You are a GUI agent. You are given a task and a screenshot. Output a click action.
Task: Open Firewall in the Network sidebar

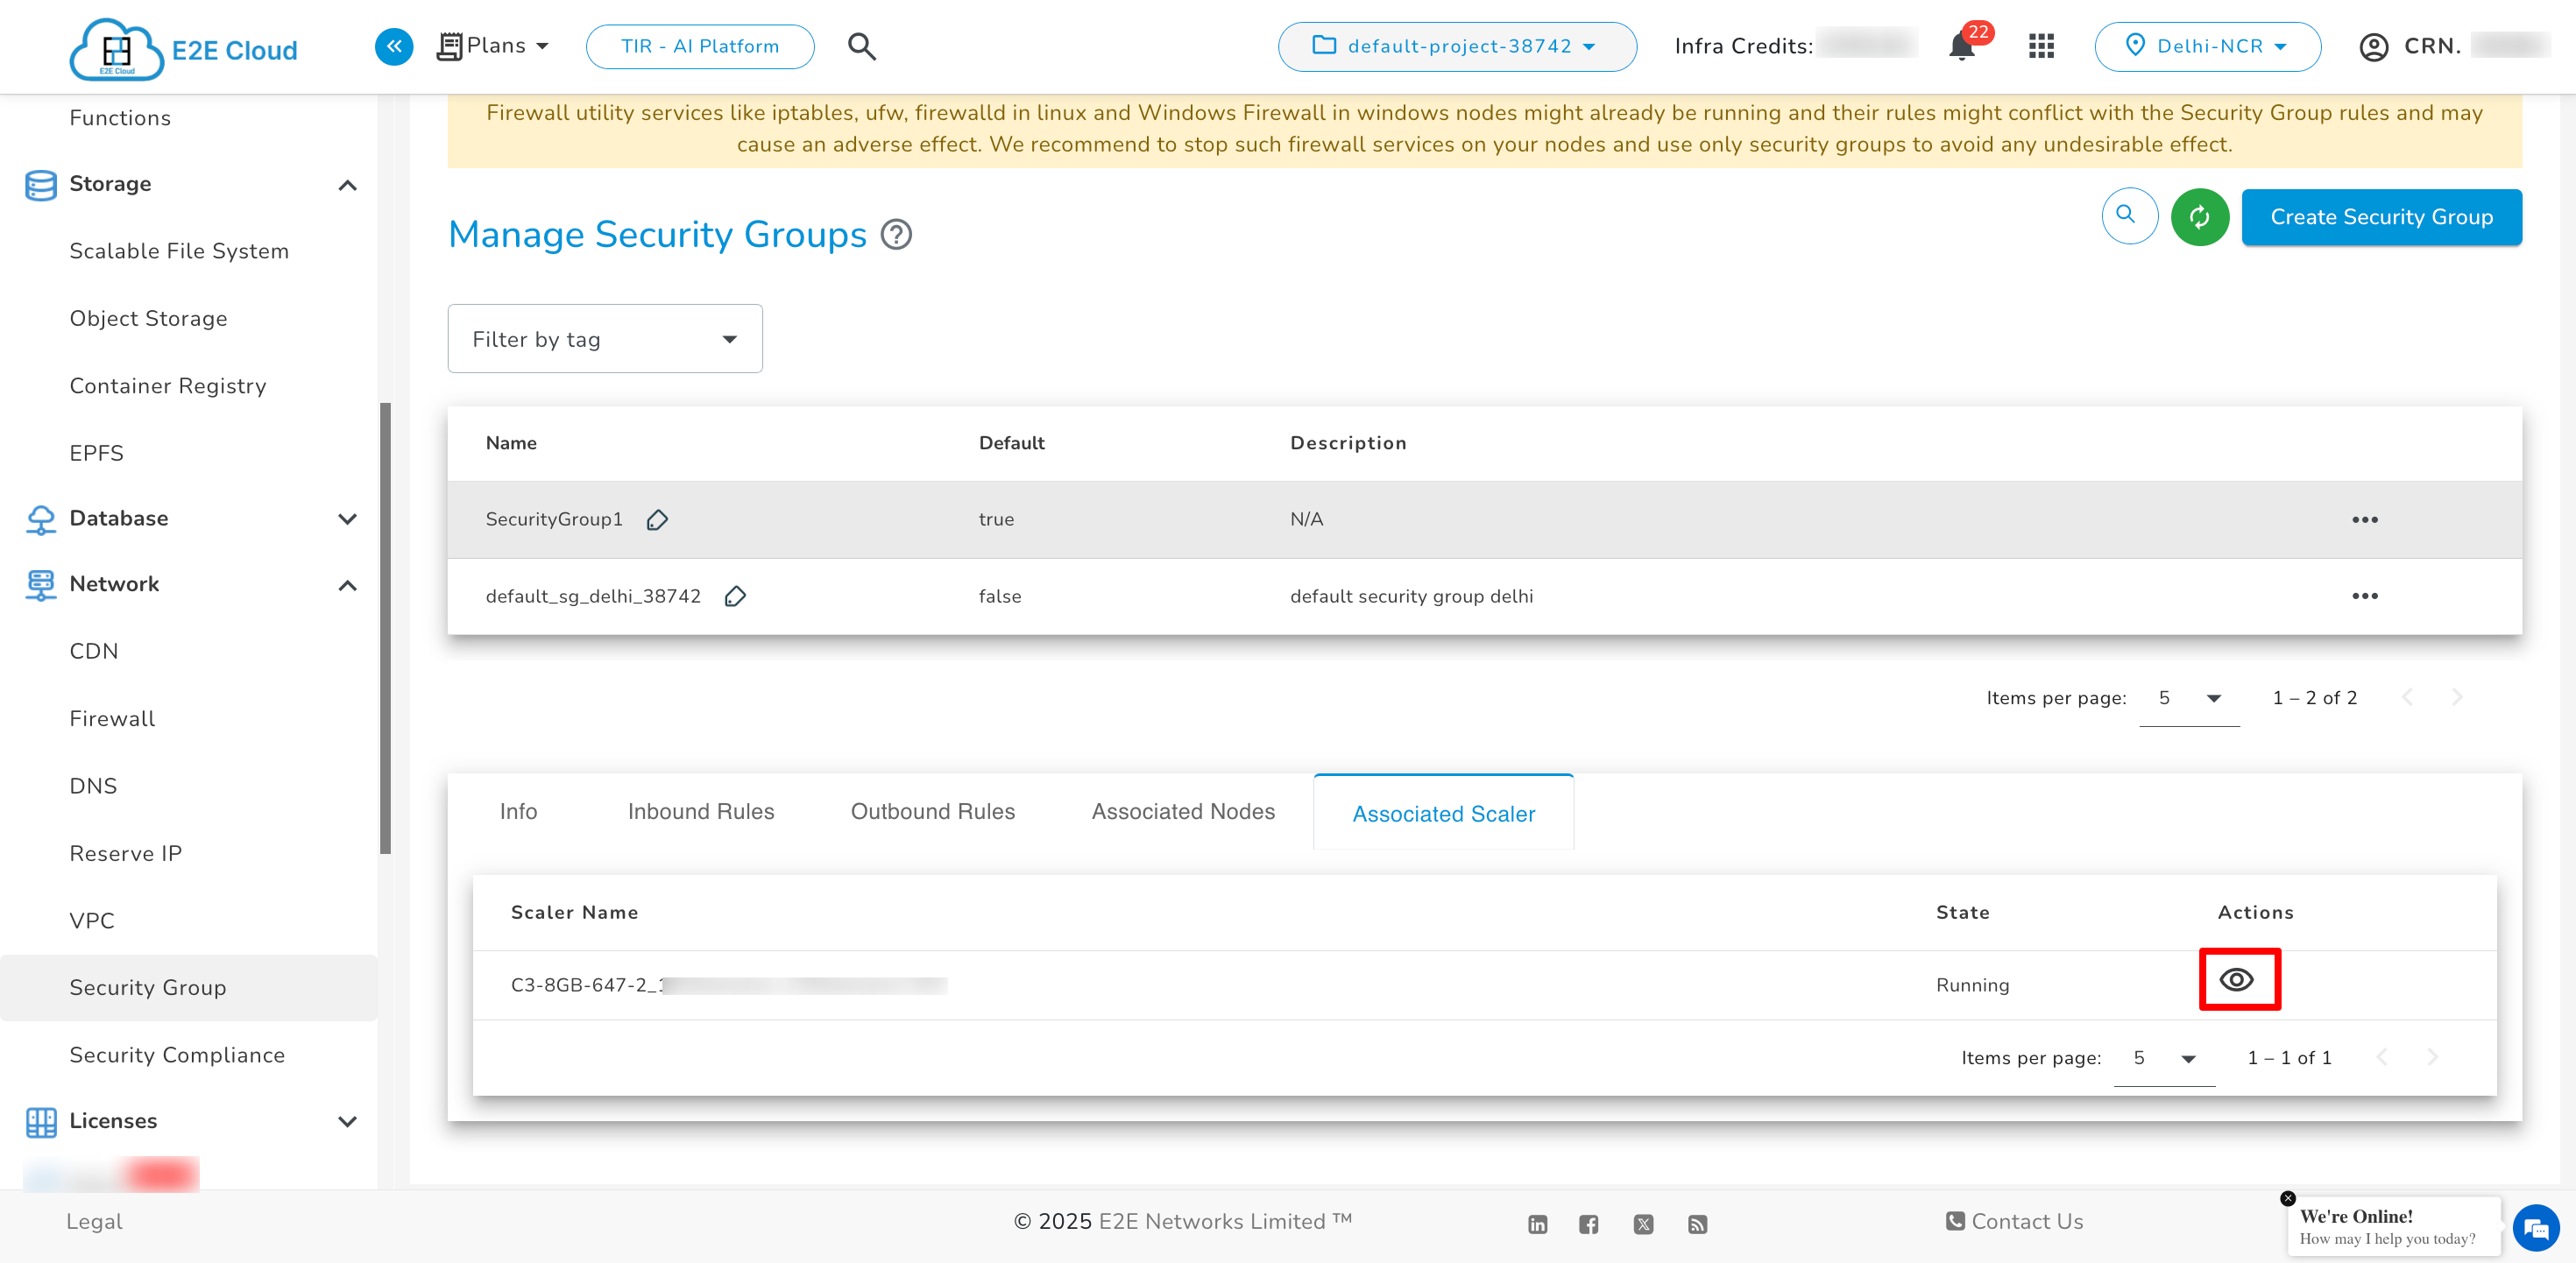pos(112,718)
